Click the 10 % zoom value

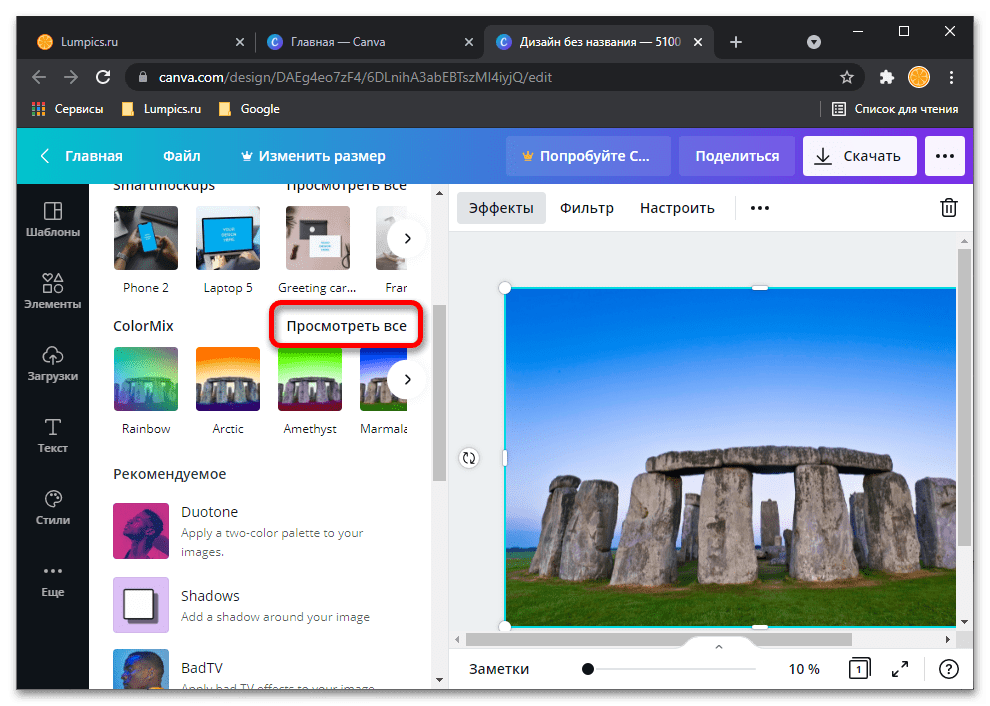pyautogui.click(x=804, y=669)
